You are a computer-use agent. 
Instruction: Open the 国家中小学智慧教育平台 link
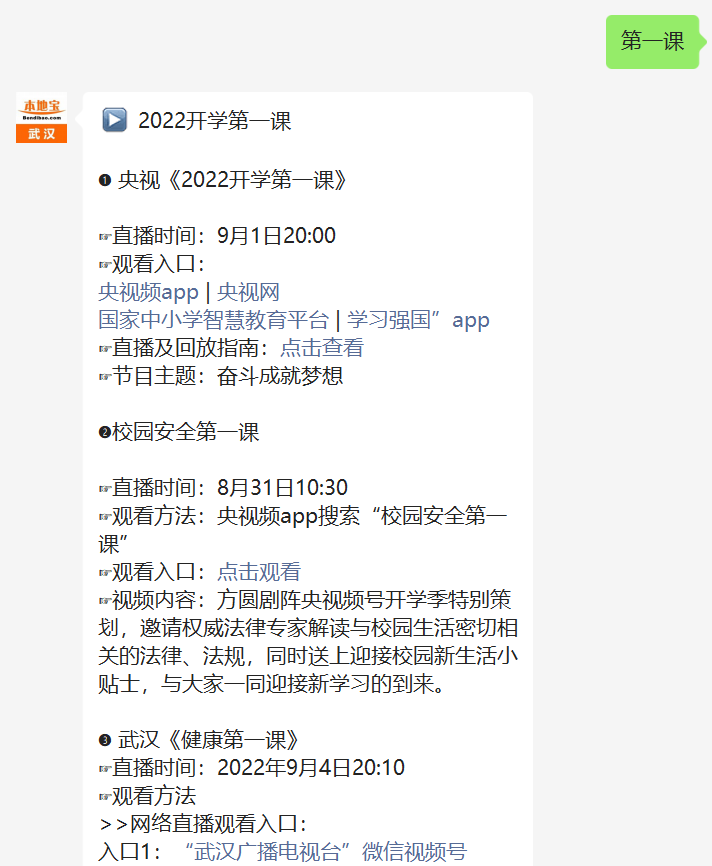(x=213, y=320)
